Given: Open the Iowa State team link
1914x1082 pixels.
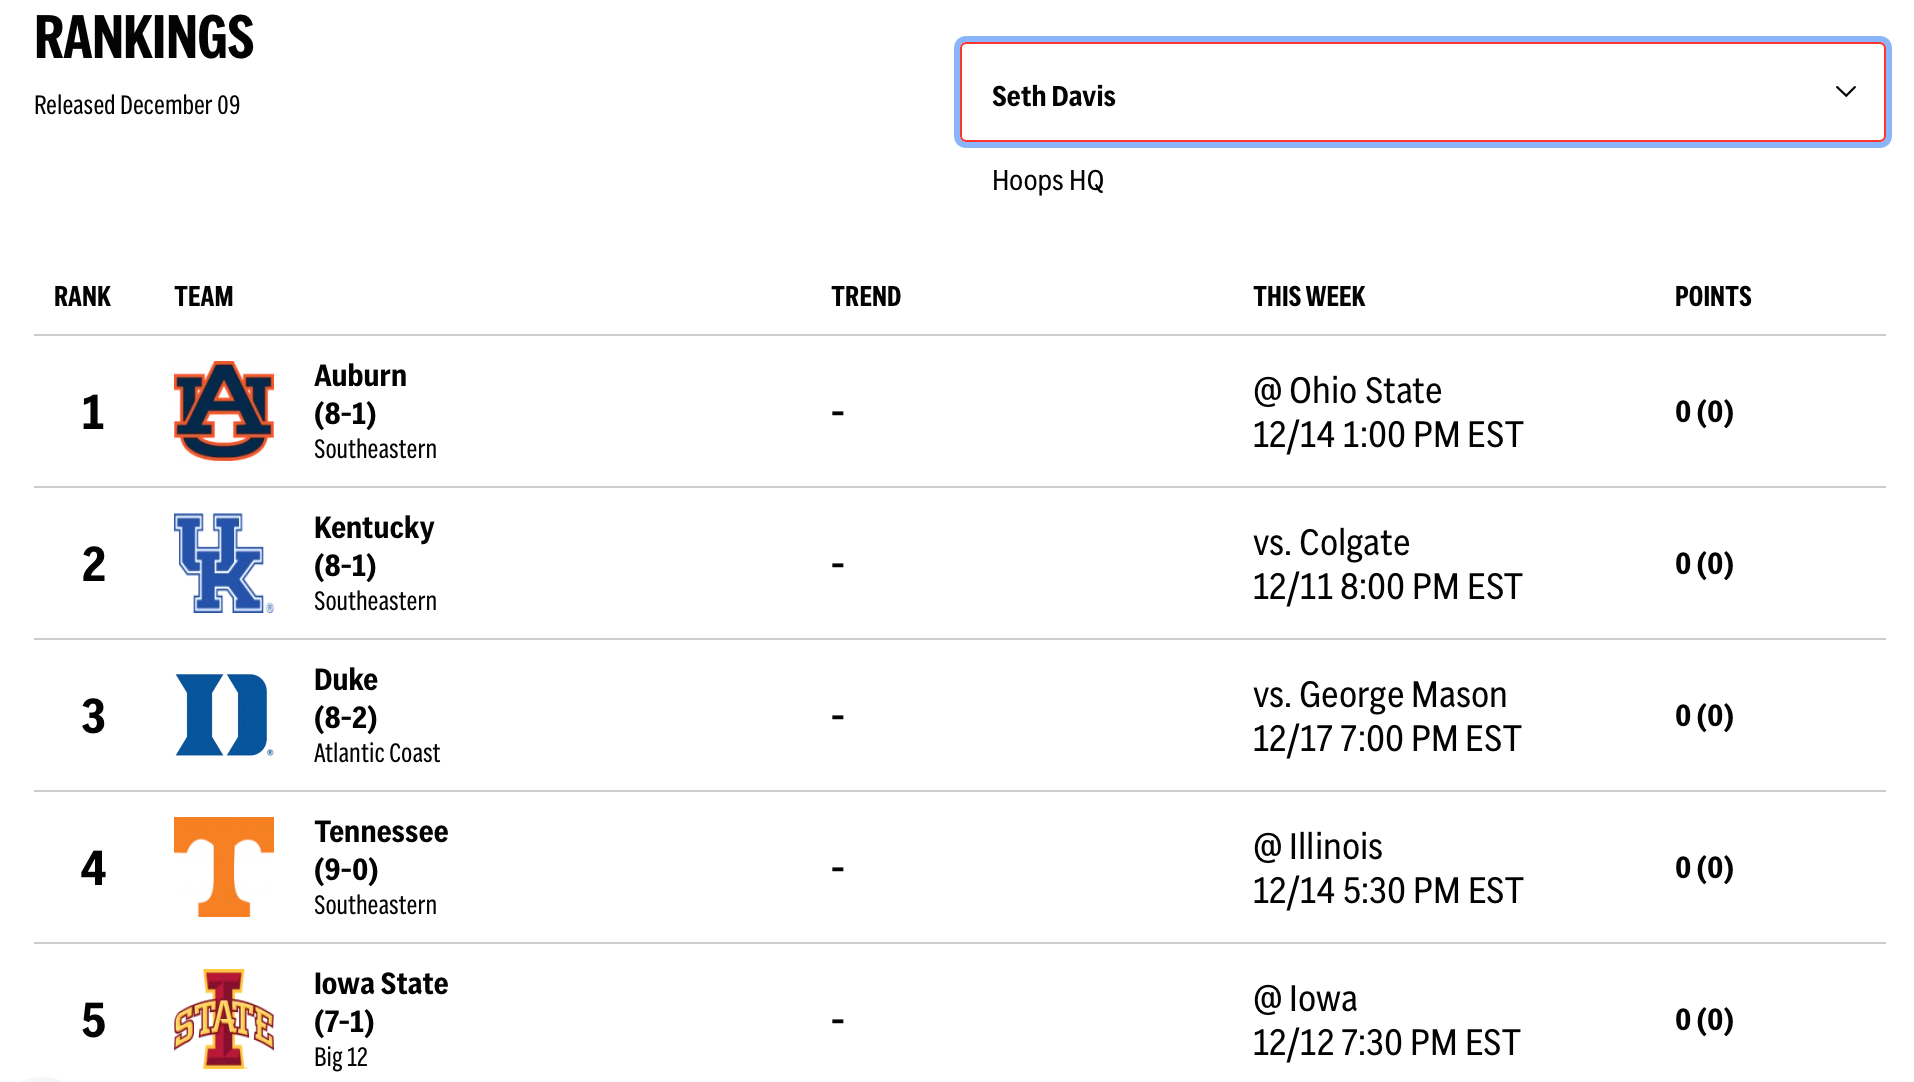Looking at the screenshot, I should pyautogui.click(x=380, y=984).
